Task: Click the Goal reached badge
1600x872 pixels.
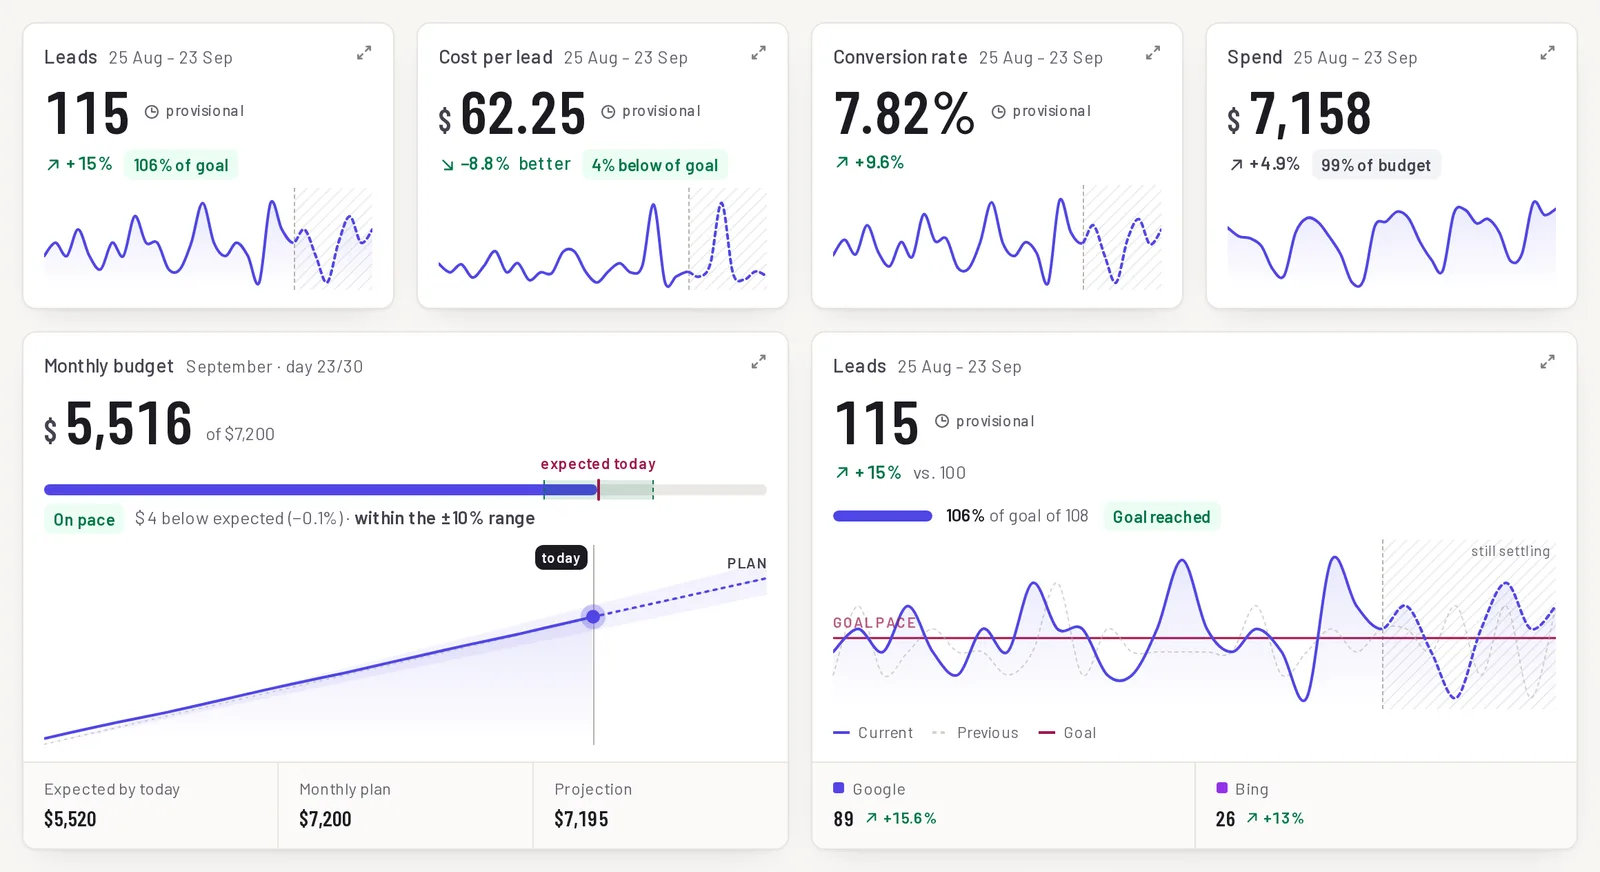Action: 1162,517
